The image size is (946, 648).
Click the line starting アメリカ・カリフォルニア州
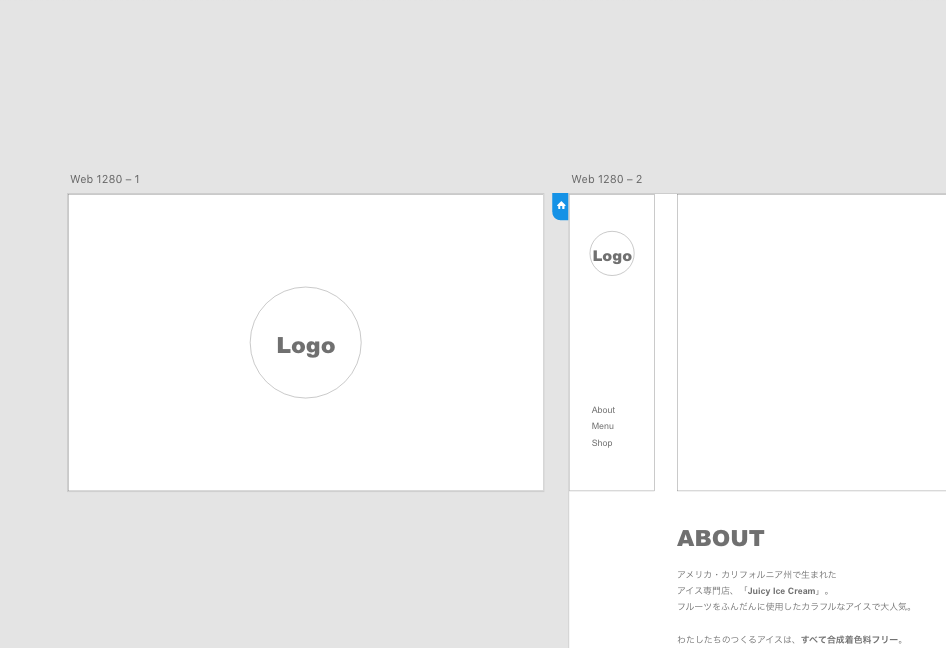click(757, 574)
